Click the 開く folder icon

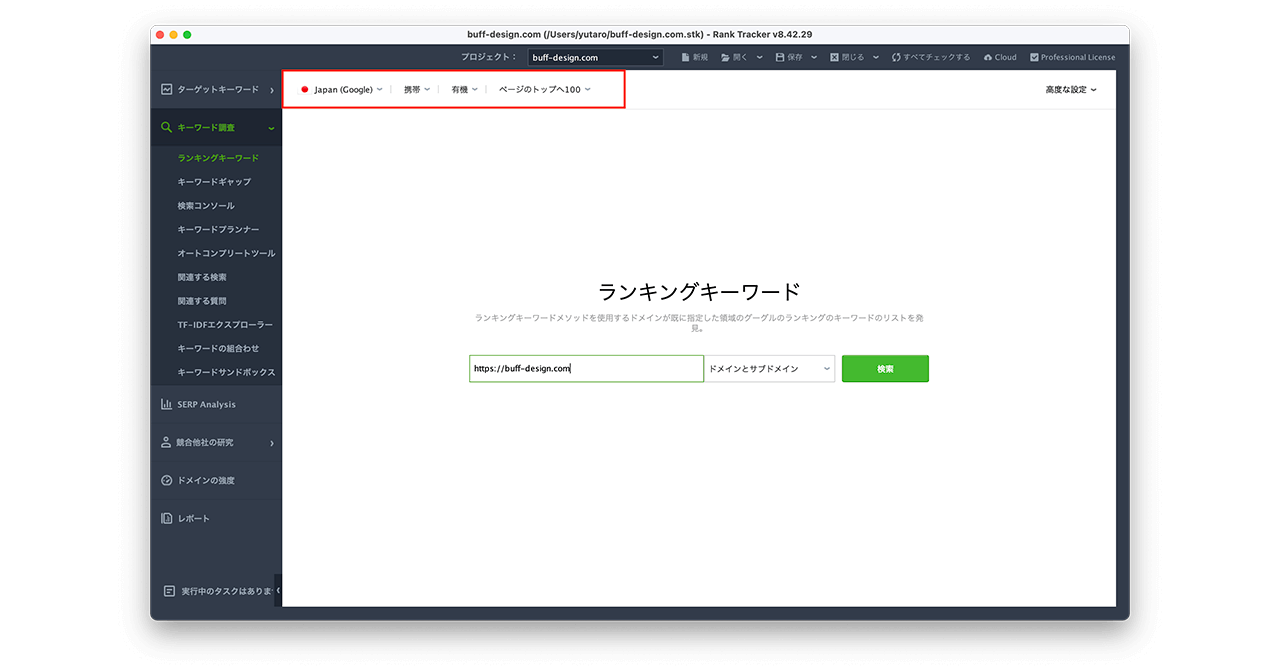[726, 58]
